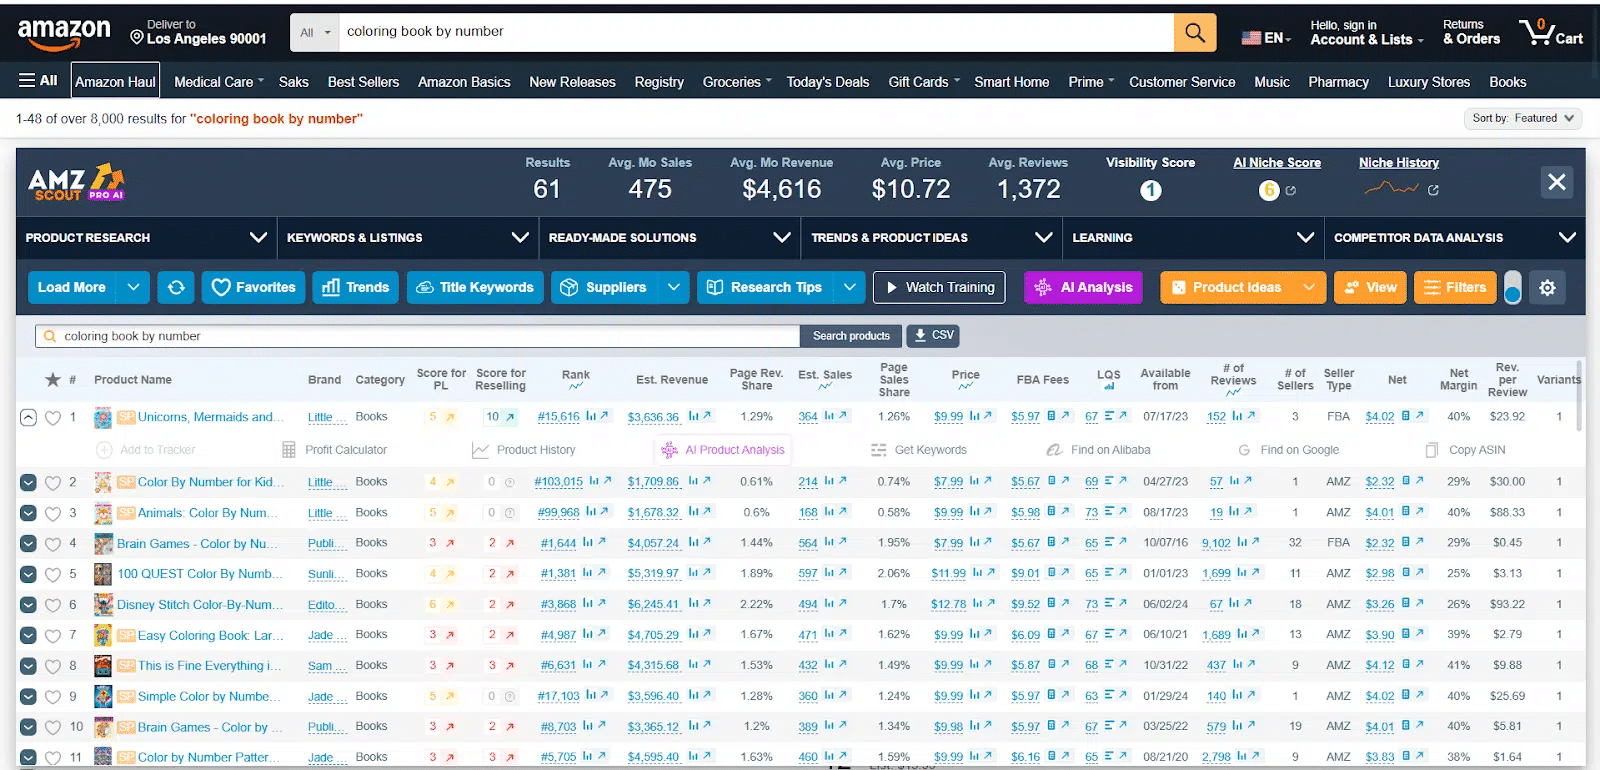Open the Sort by Featured dropdown
Screen dimensions: 1600x770
pyautogui.click(x=1522, y=118)
